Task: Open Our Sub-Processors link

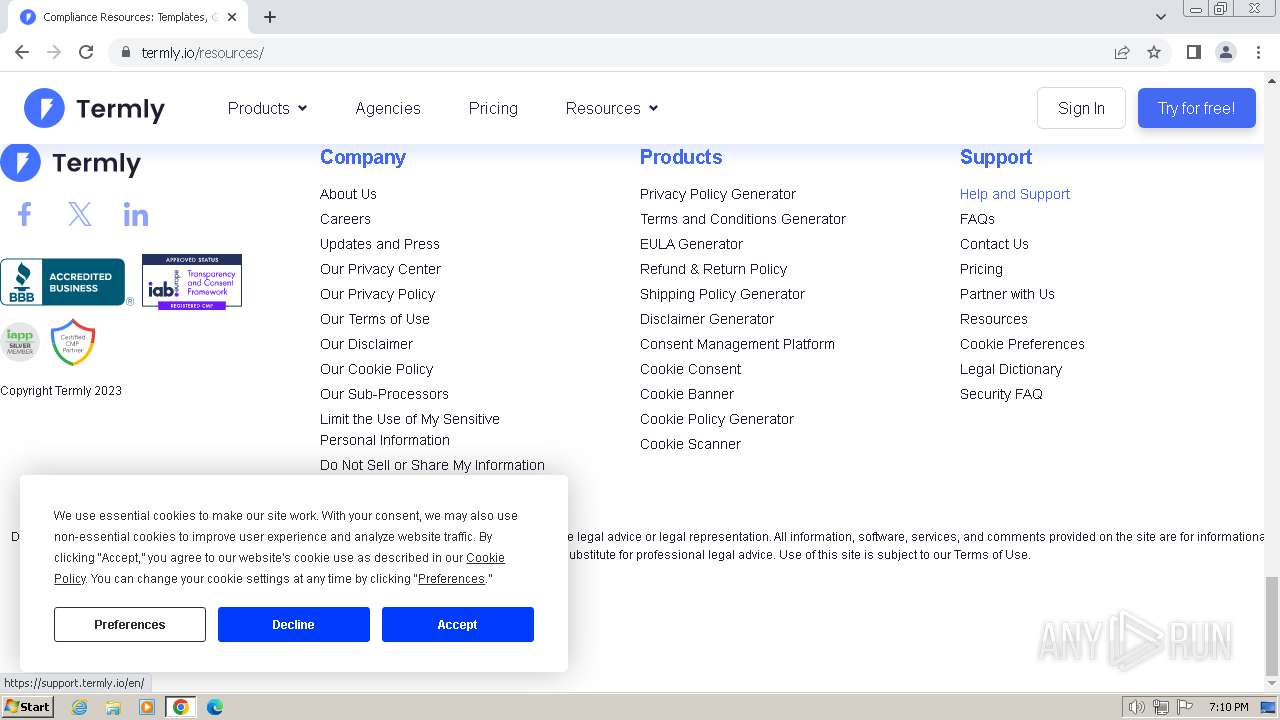Action: tap(384, 394)
